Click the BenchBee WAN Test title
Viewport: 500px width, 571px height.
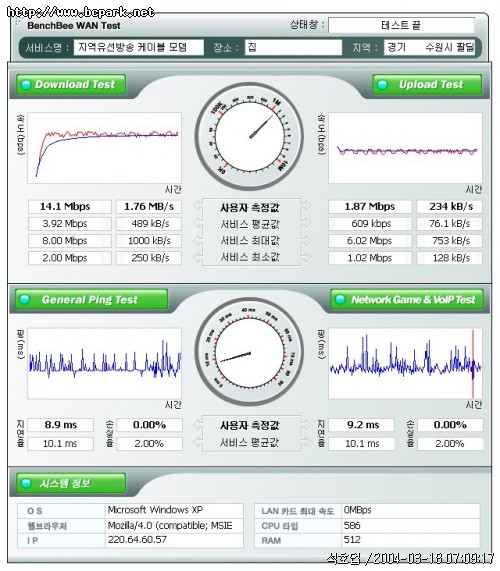tap(74, 25)
